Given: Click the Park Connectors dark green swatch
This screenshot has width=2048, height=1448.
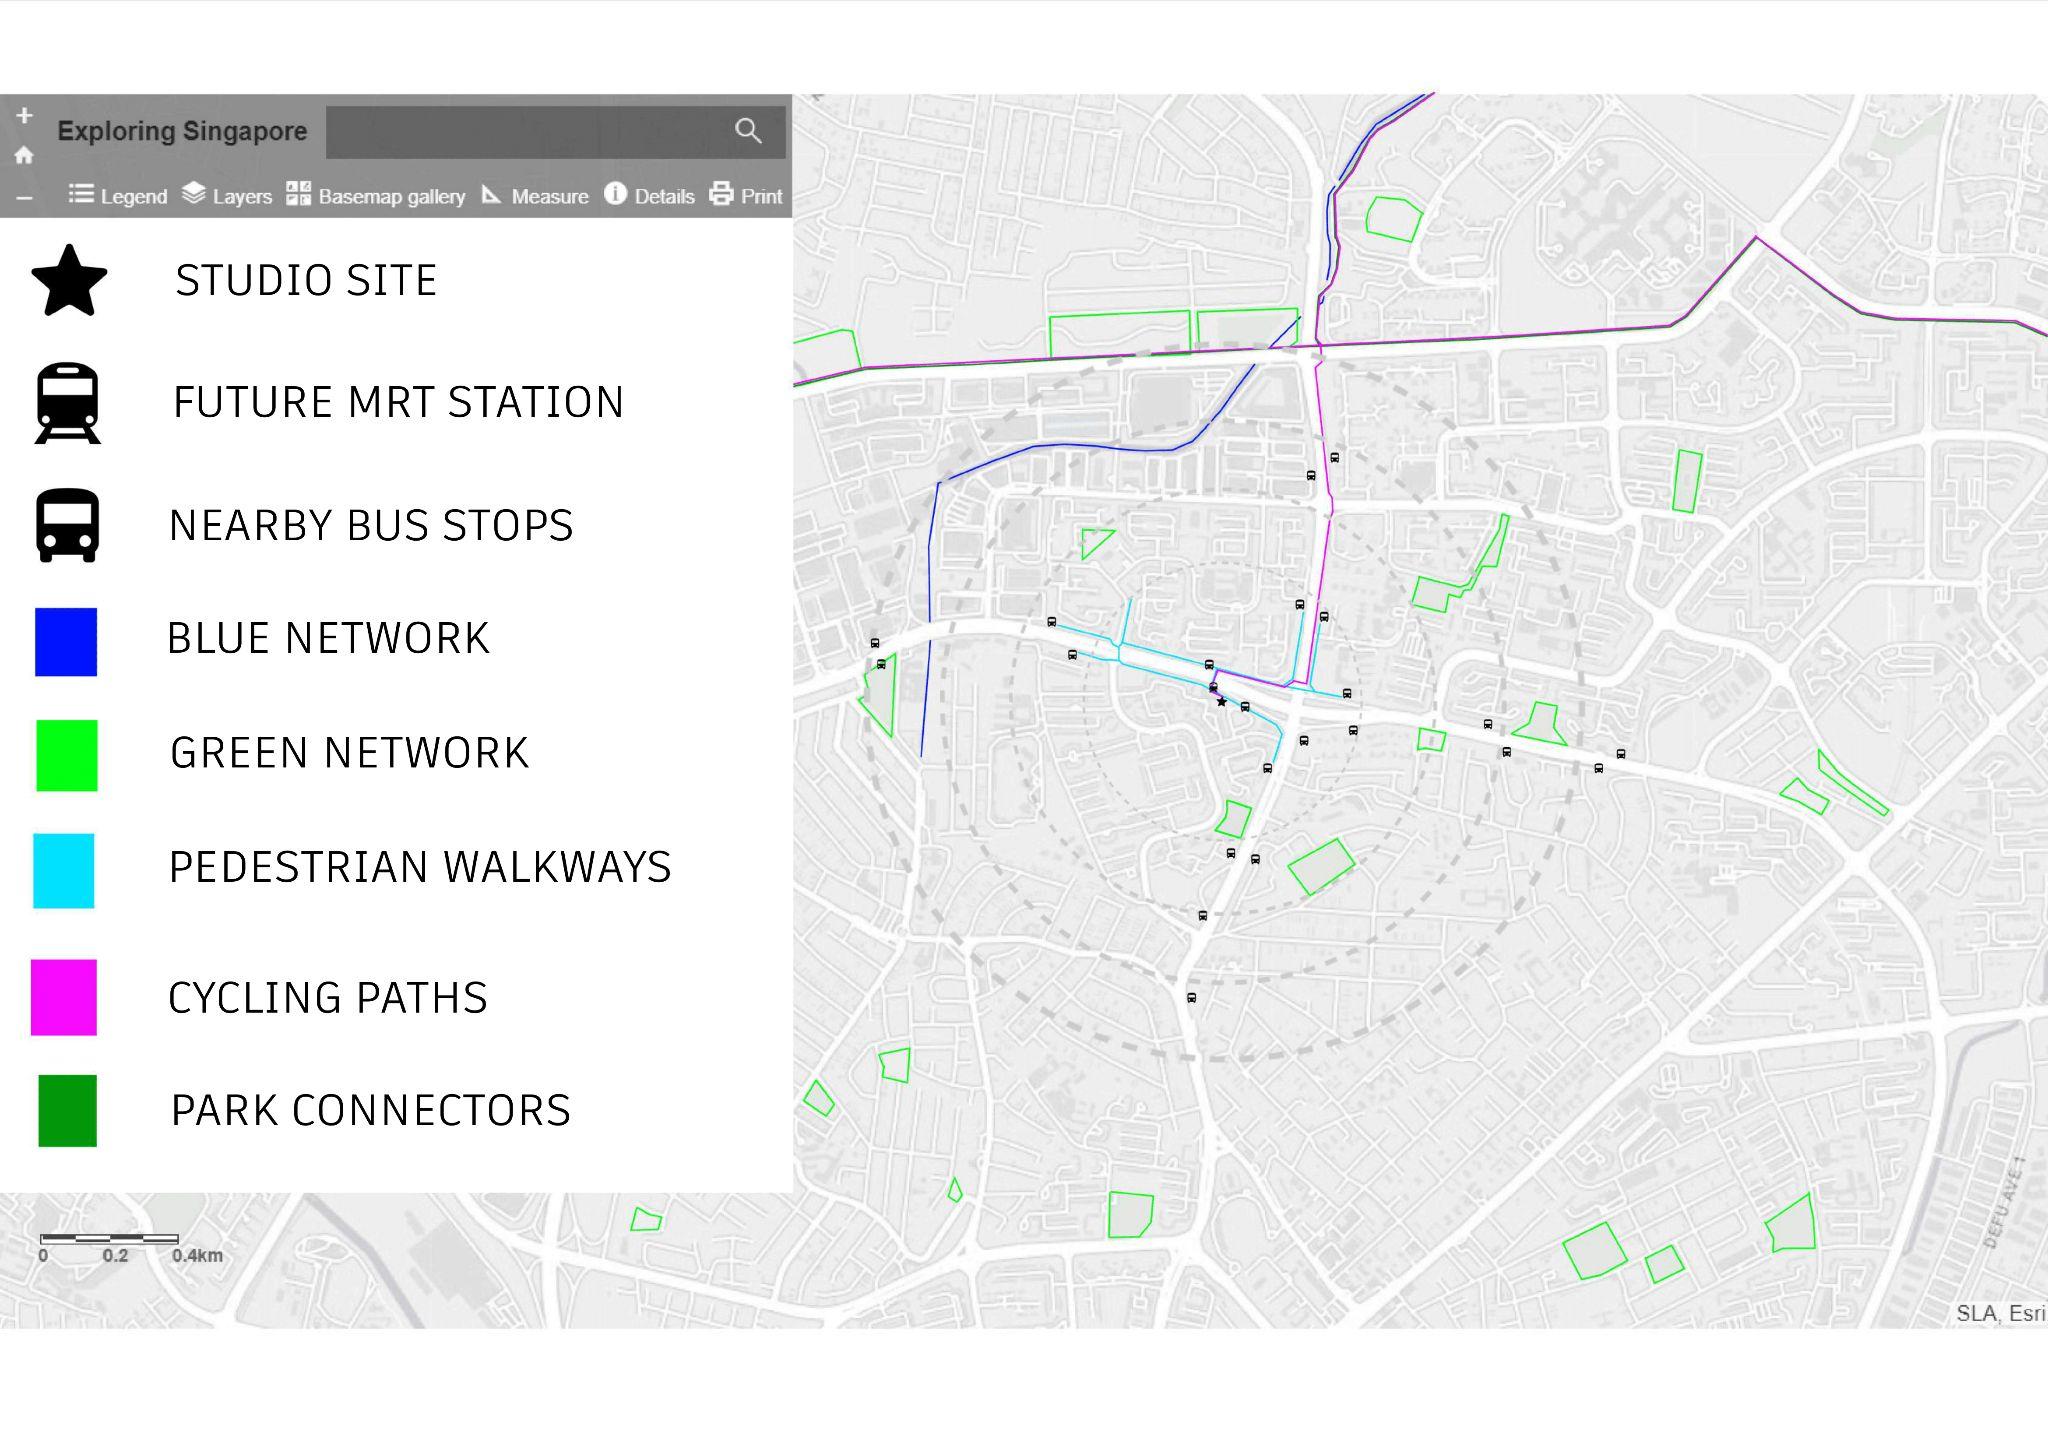Looking at the screenshot, I should click(x=67, y=1111).
